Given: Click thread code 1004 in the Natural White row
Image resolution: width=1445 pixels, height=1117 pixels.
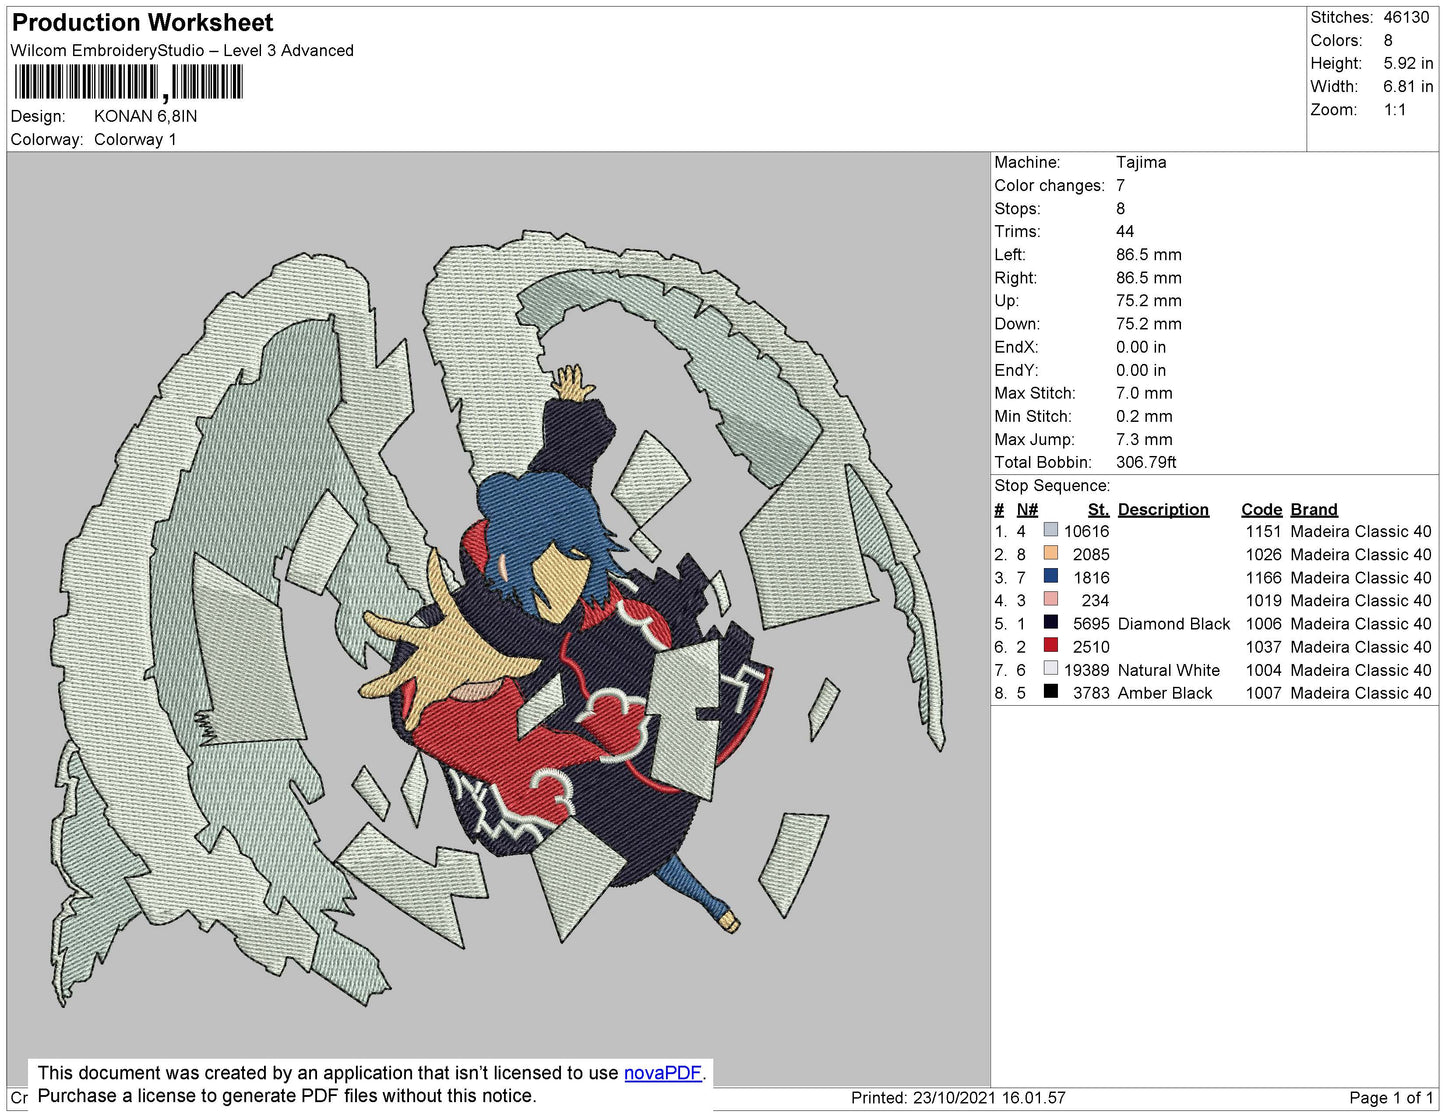Looking at the screenshot, I should coord(1263,670).
